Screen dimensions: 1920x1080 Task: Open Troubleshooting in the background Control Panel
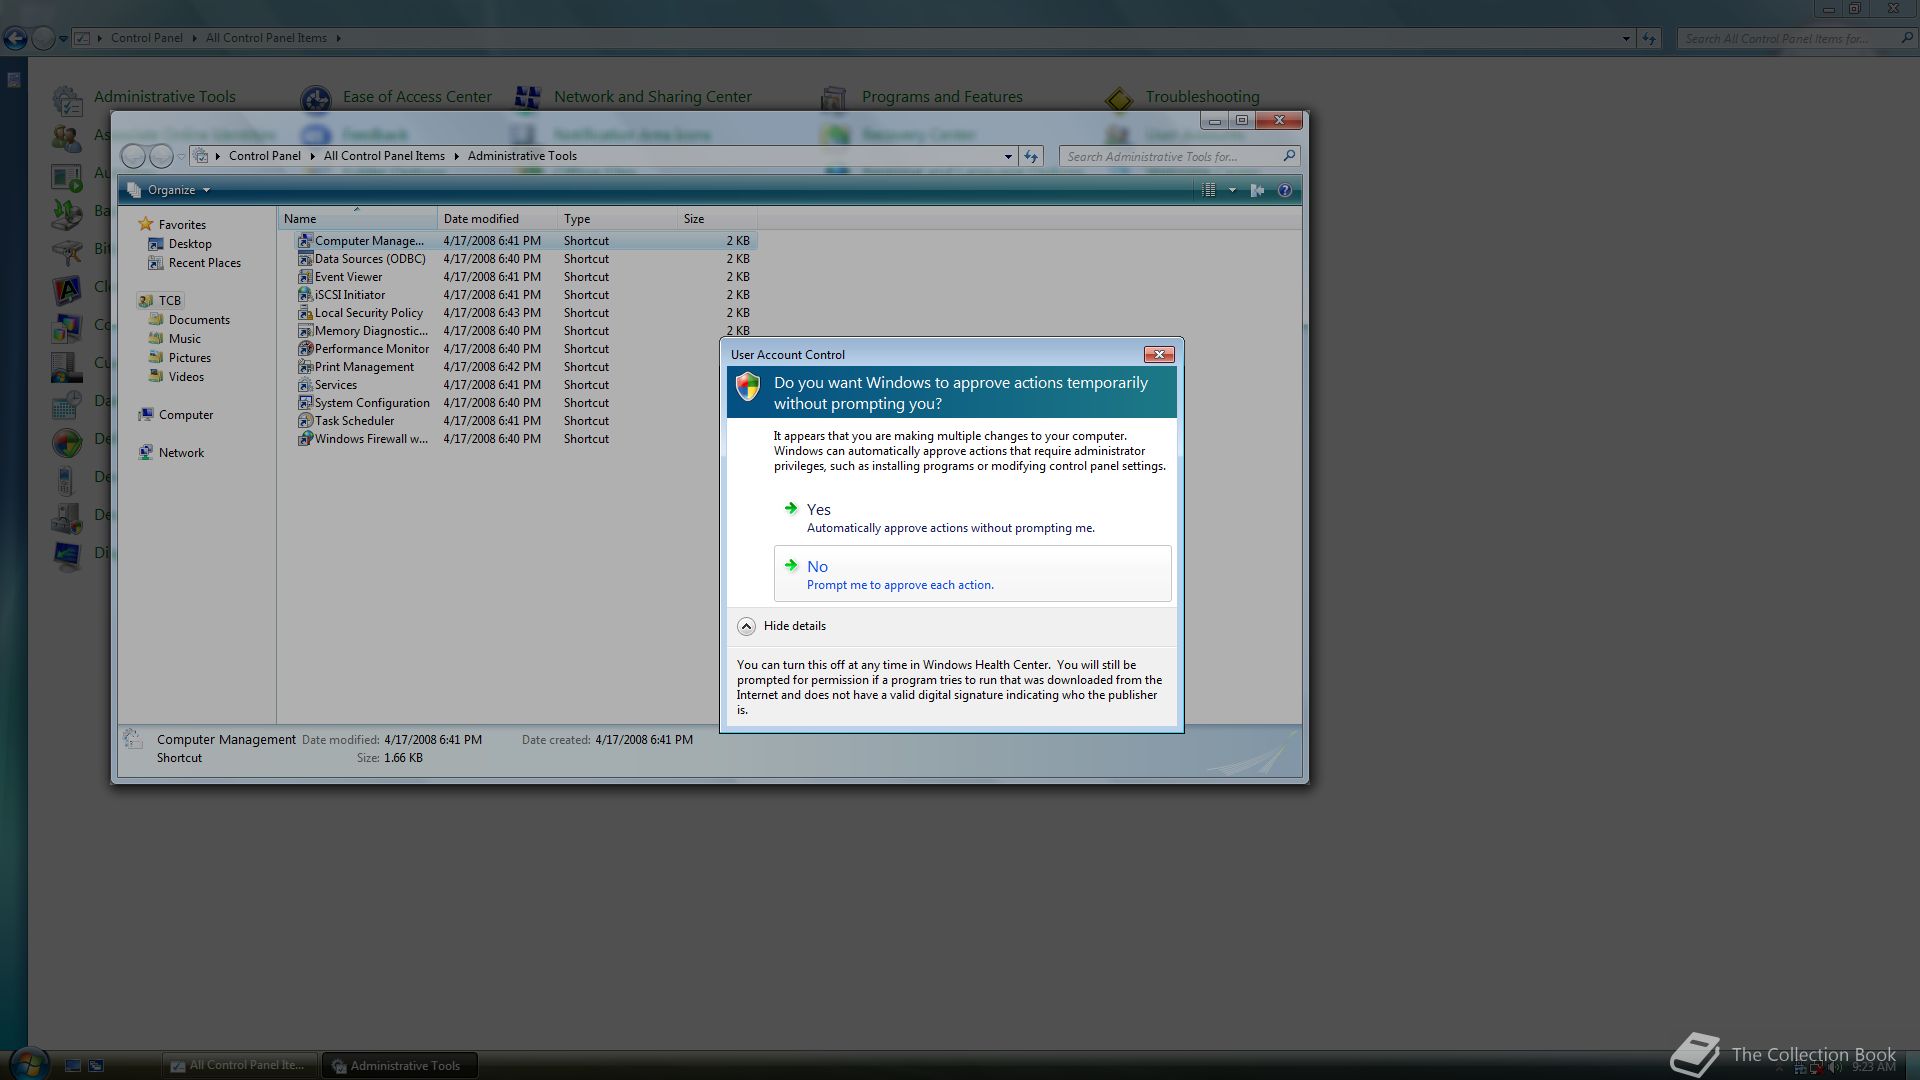pyautogui.click(x=1202, y=97)
